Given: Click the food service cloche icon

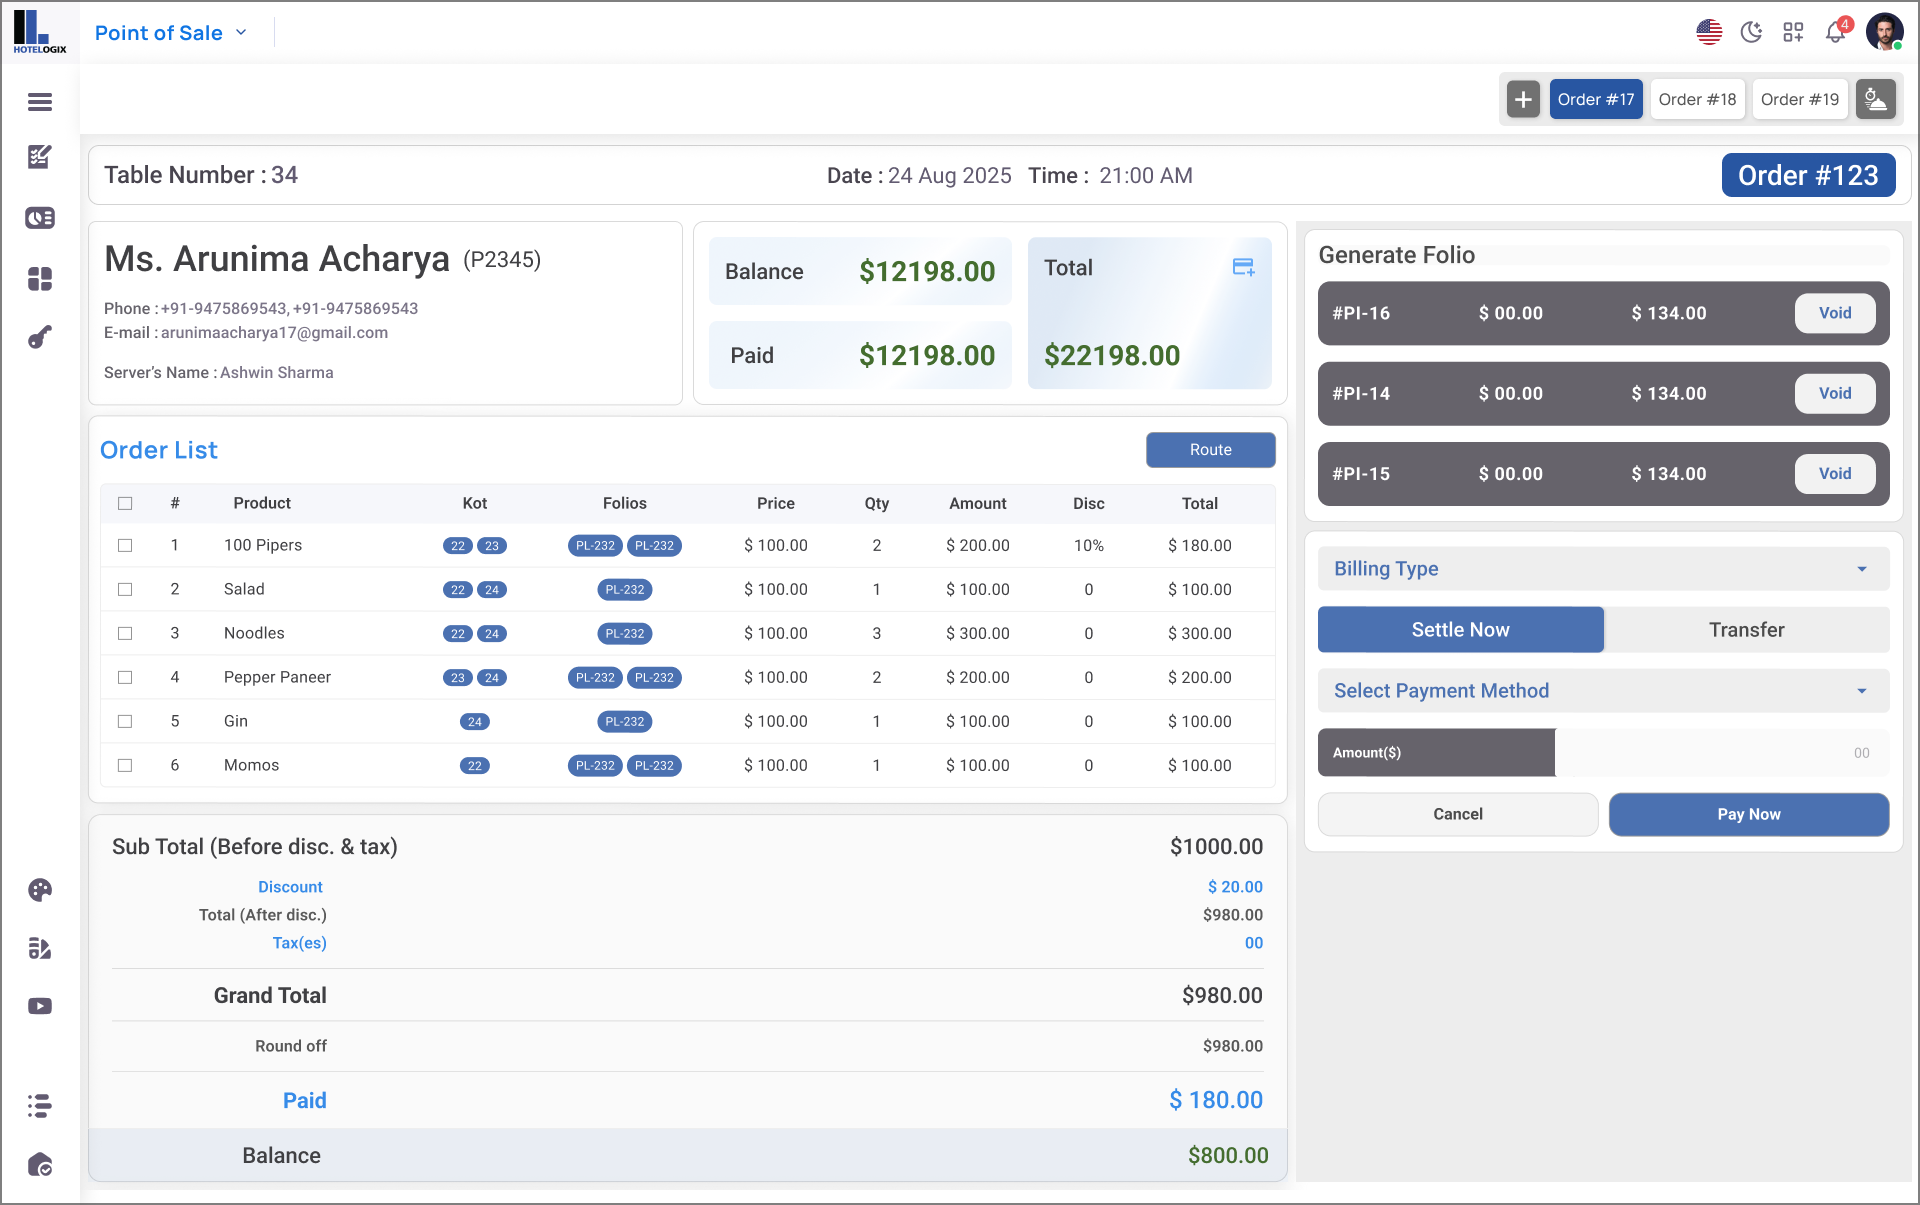Looking at the screenshot, I should [x=1876, y=99].
